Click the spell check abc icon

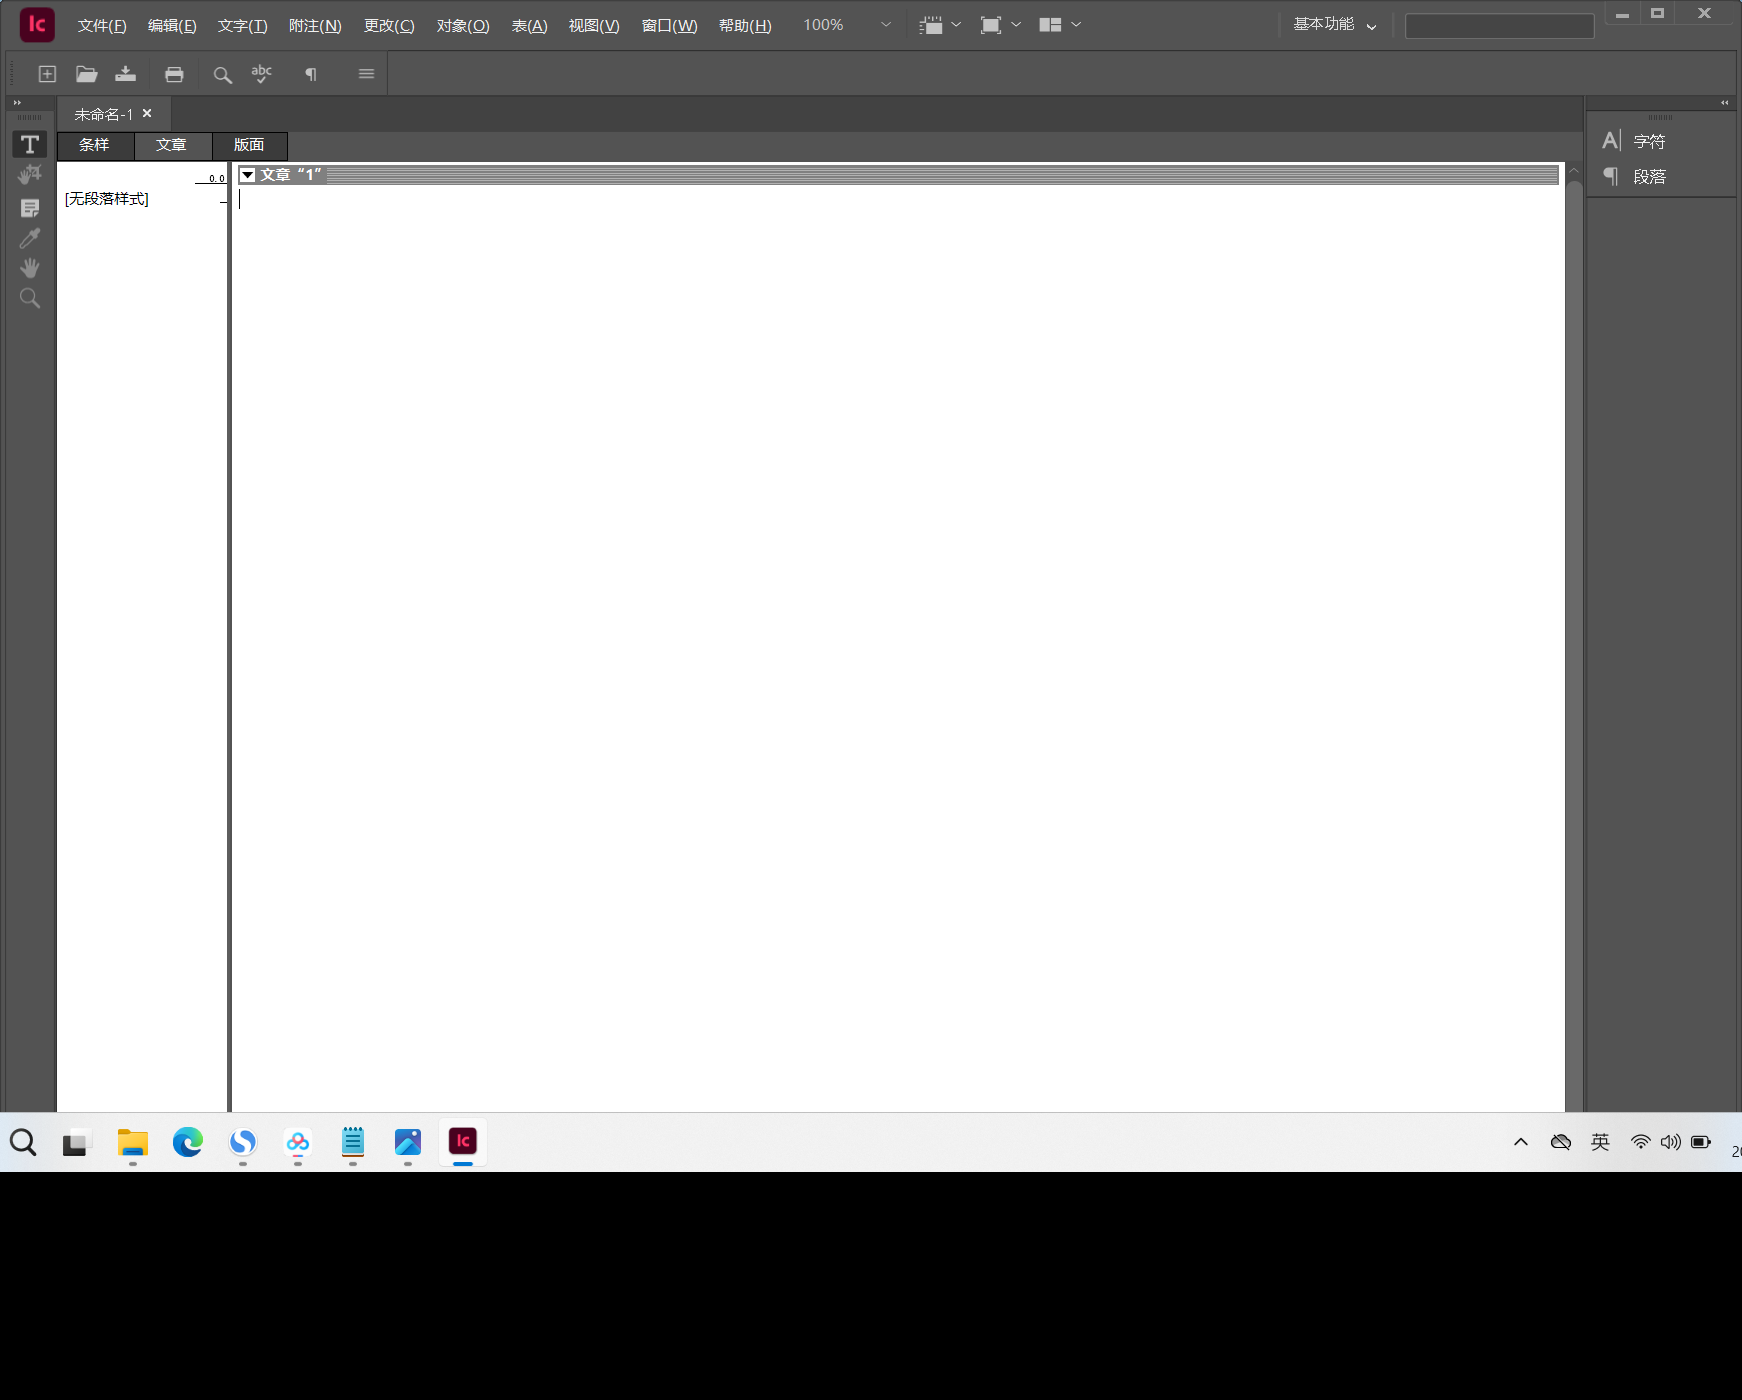pyautogui.click(x=262, y=74)
